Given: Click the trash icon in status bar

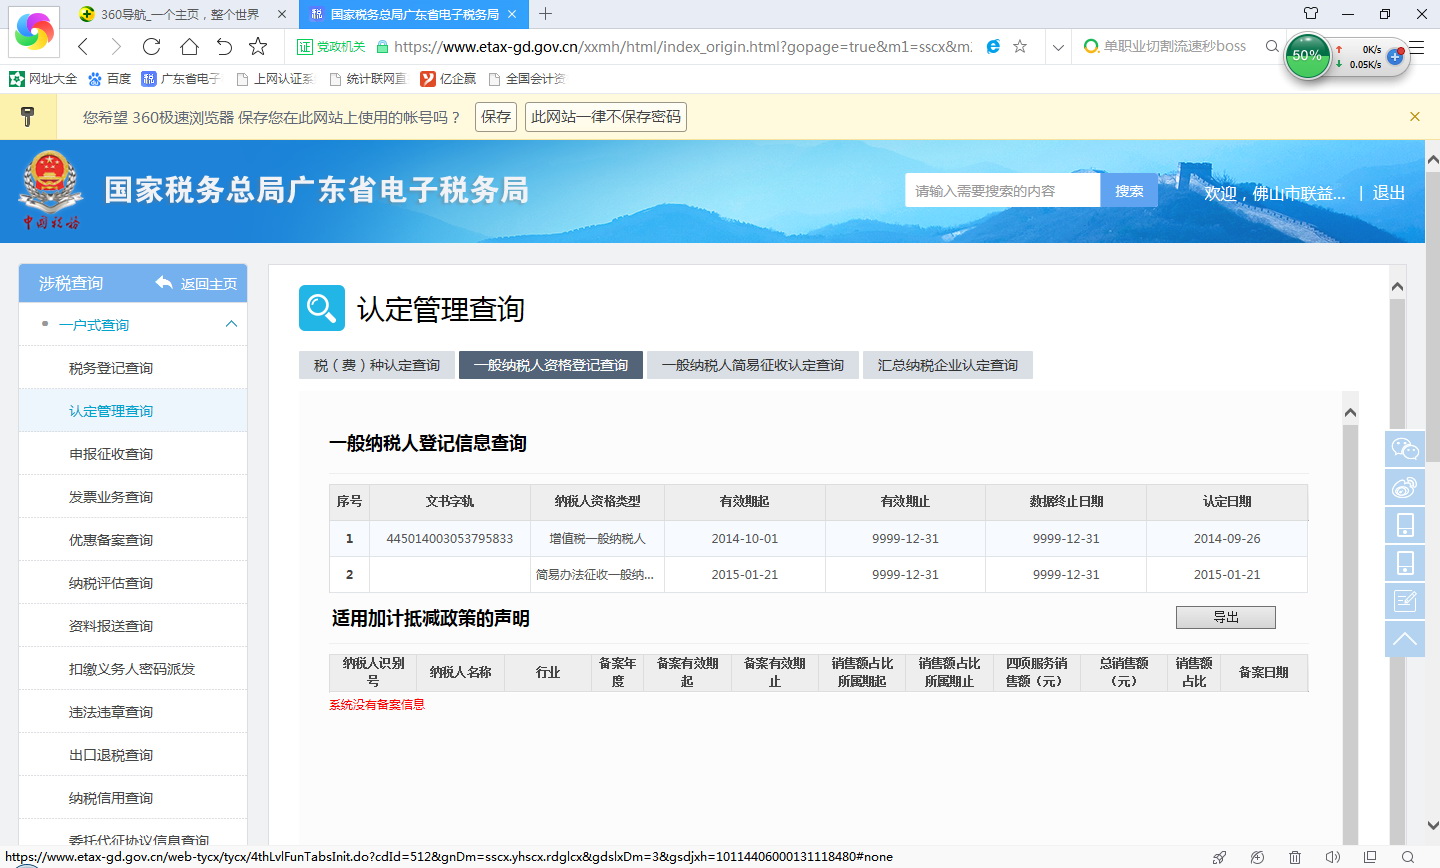Looking at the screenshot, I should [x=1295, y=857].
